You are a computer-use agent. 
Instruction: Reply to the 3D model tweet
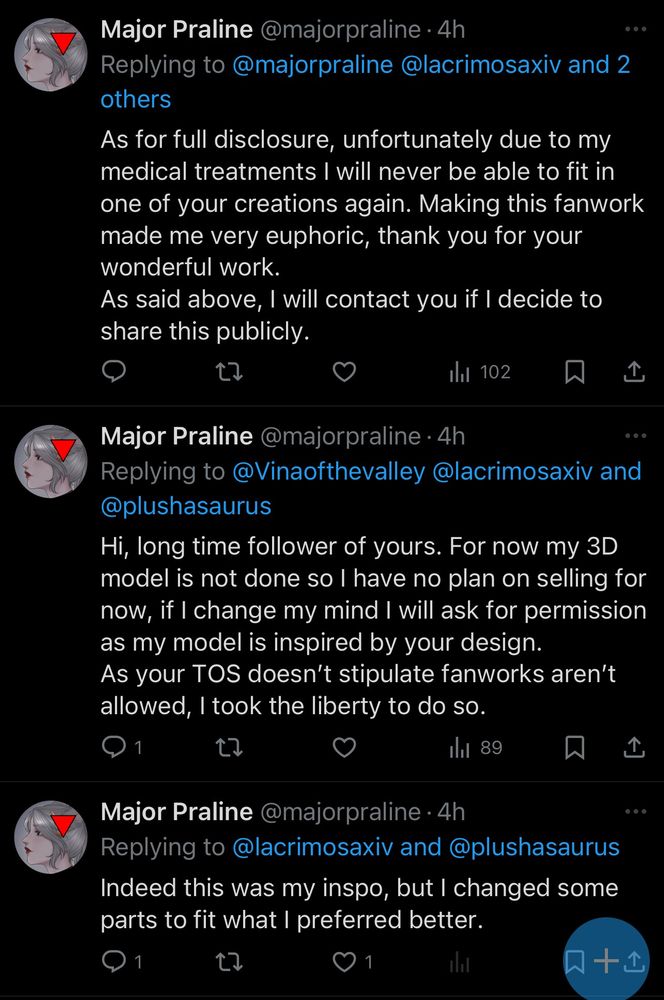(x=115, y=747)
